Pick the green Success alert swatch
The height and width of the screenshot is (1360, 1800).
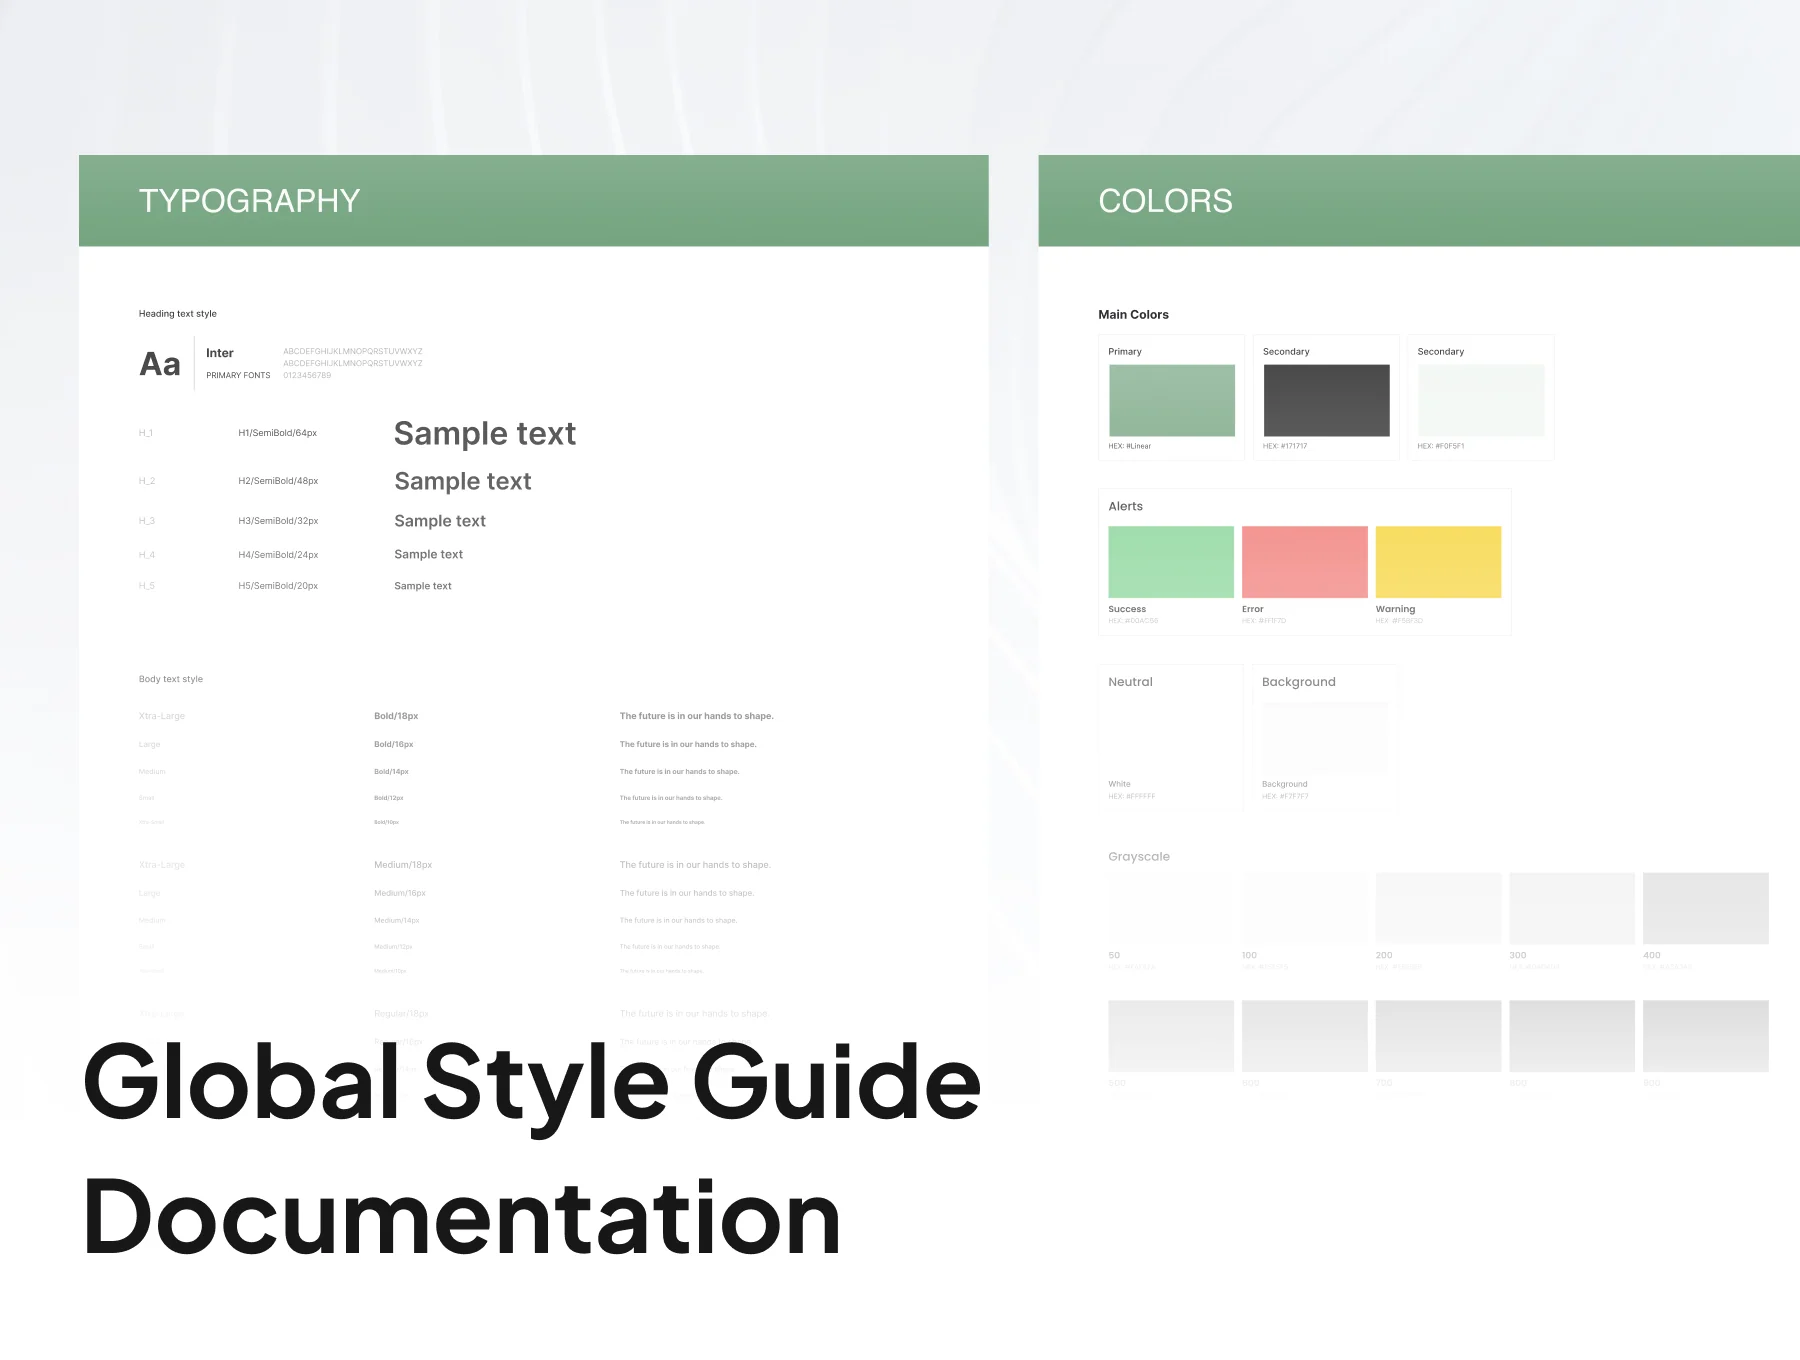[x=1171, y=562]
